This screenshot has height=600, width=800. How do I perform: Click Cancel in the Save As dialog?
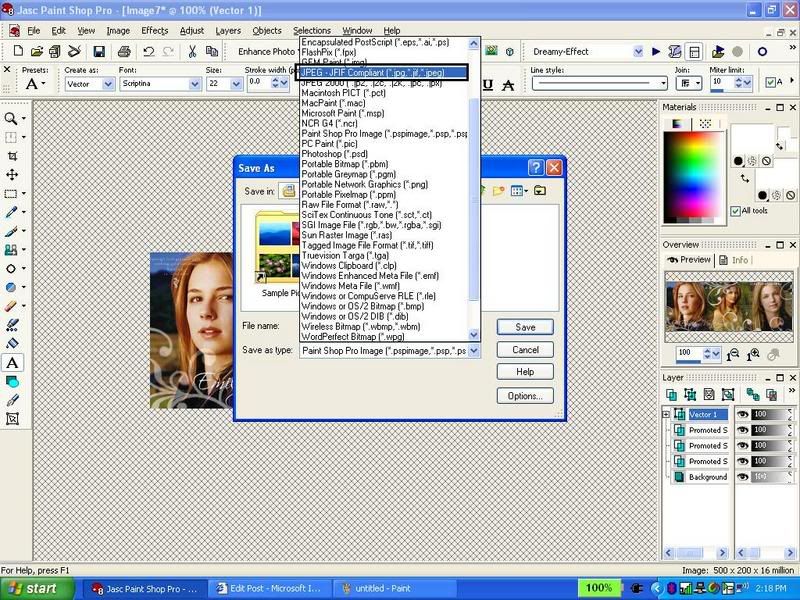point(525,349)
